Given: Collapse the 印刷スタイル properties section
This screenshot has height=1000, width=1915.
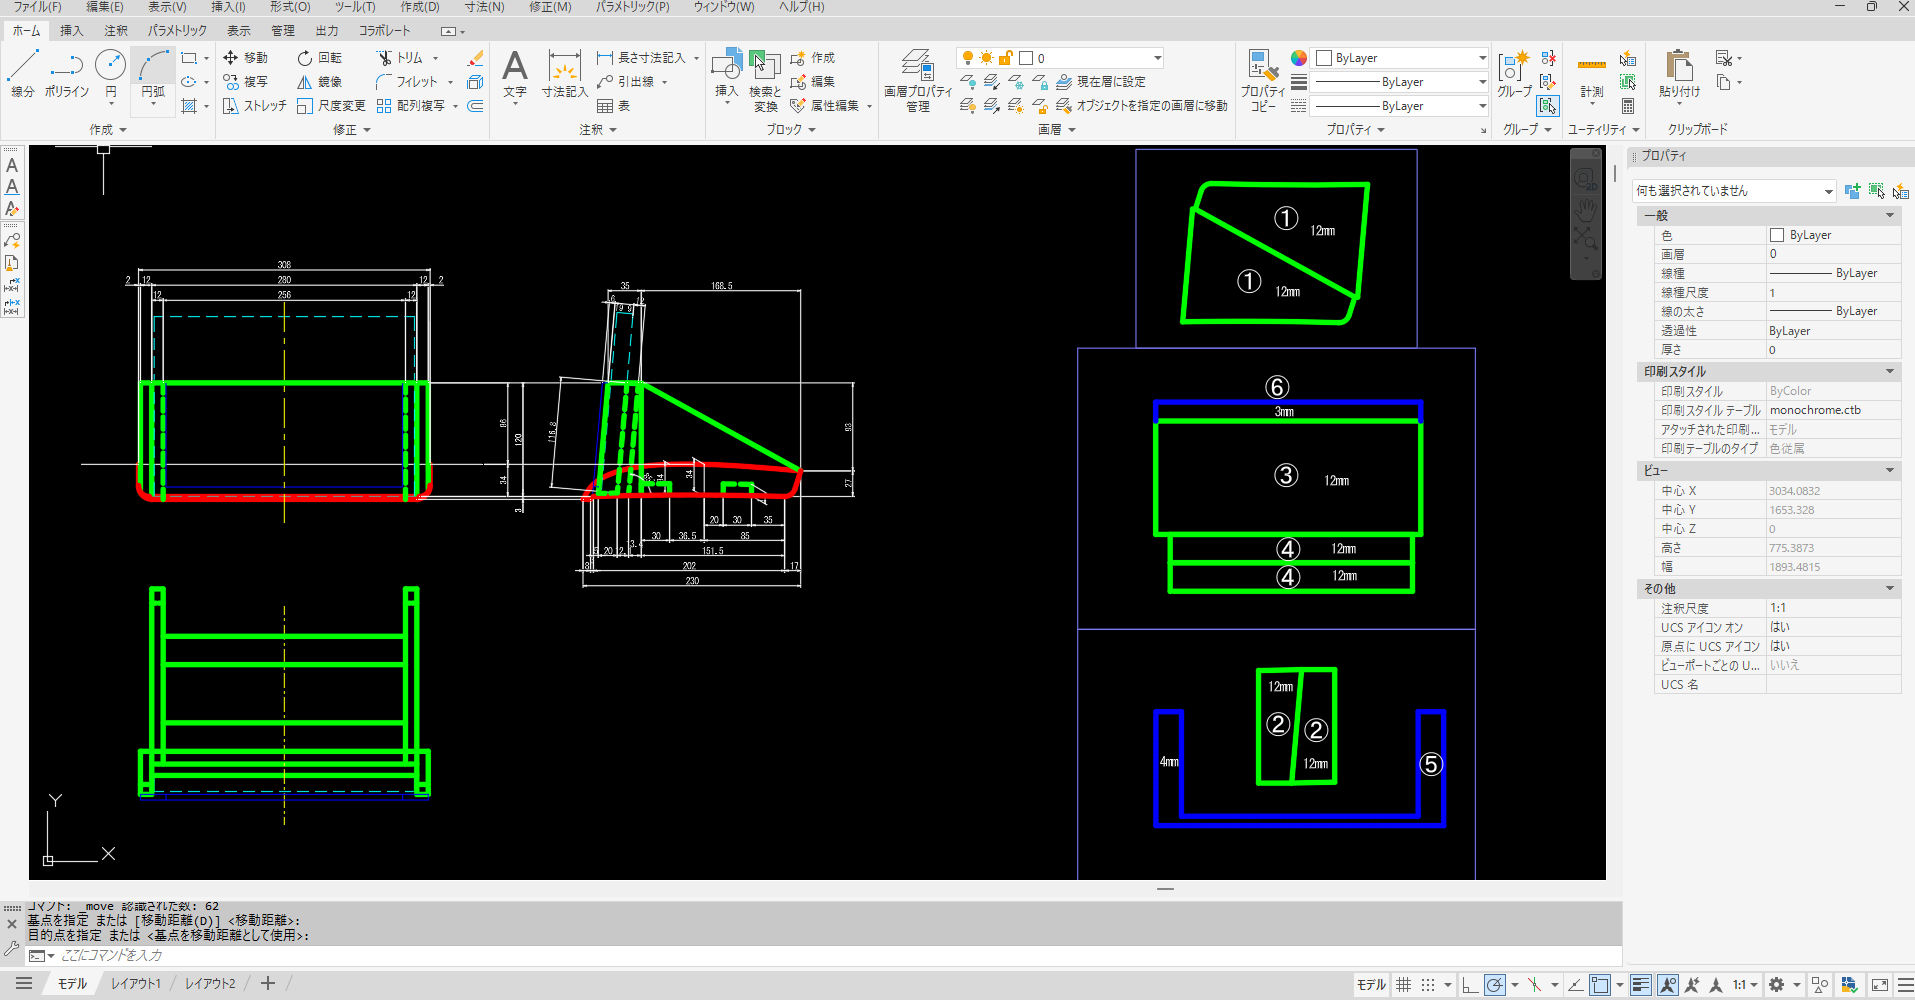Looking at the screenshot, I should 1890,371.
